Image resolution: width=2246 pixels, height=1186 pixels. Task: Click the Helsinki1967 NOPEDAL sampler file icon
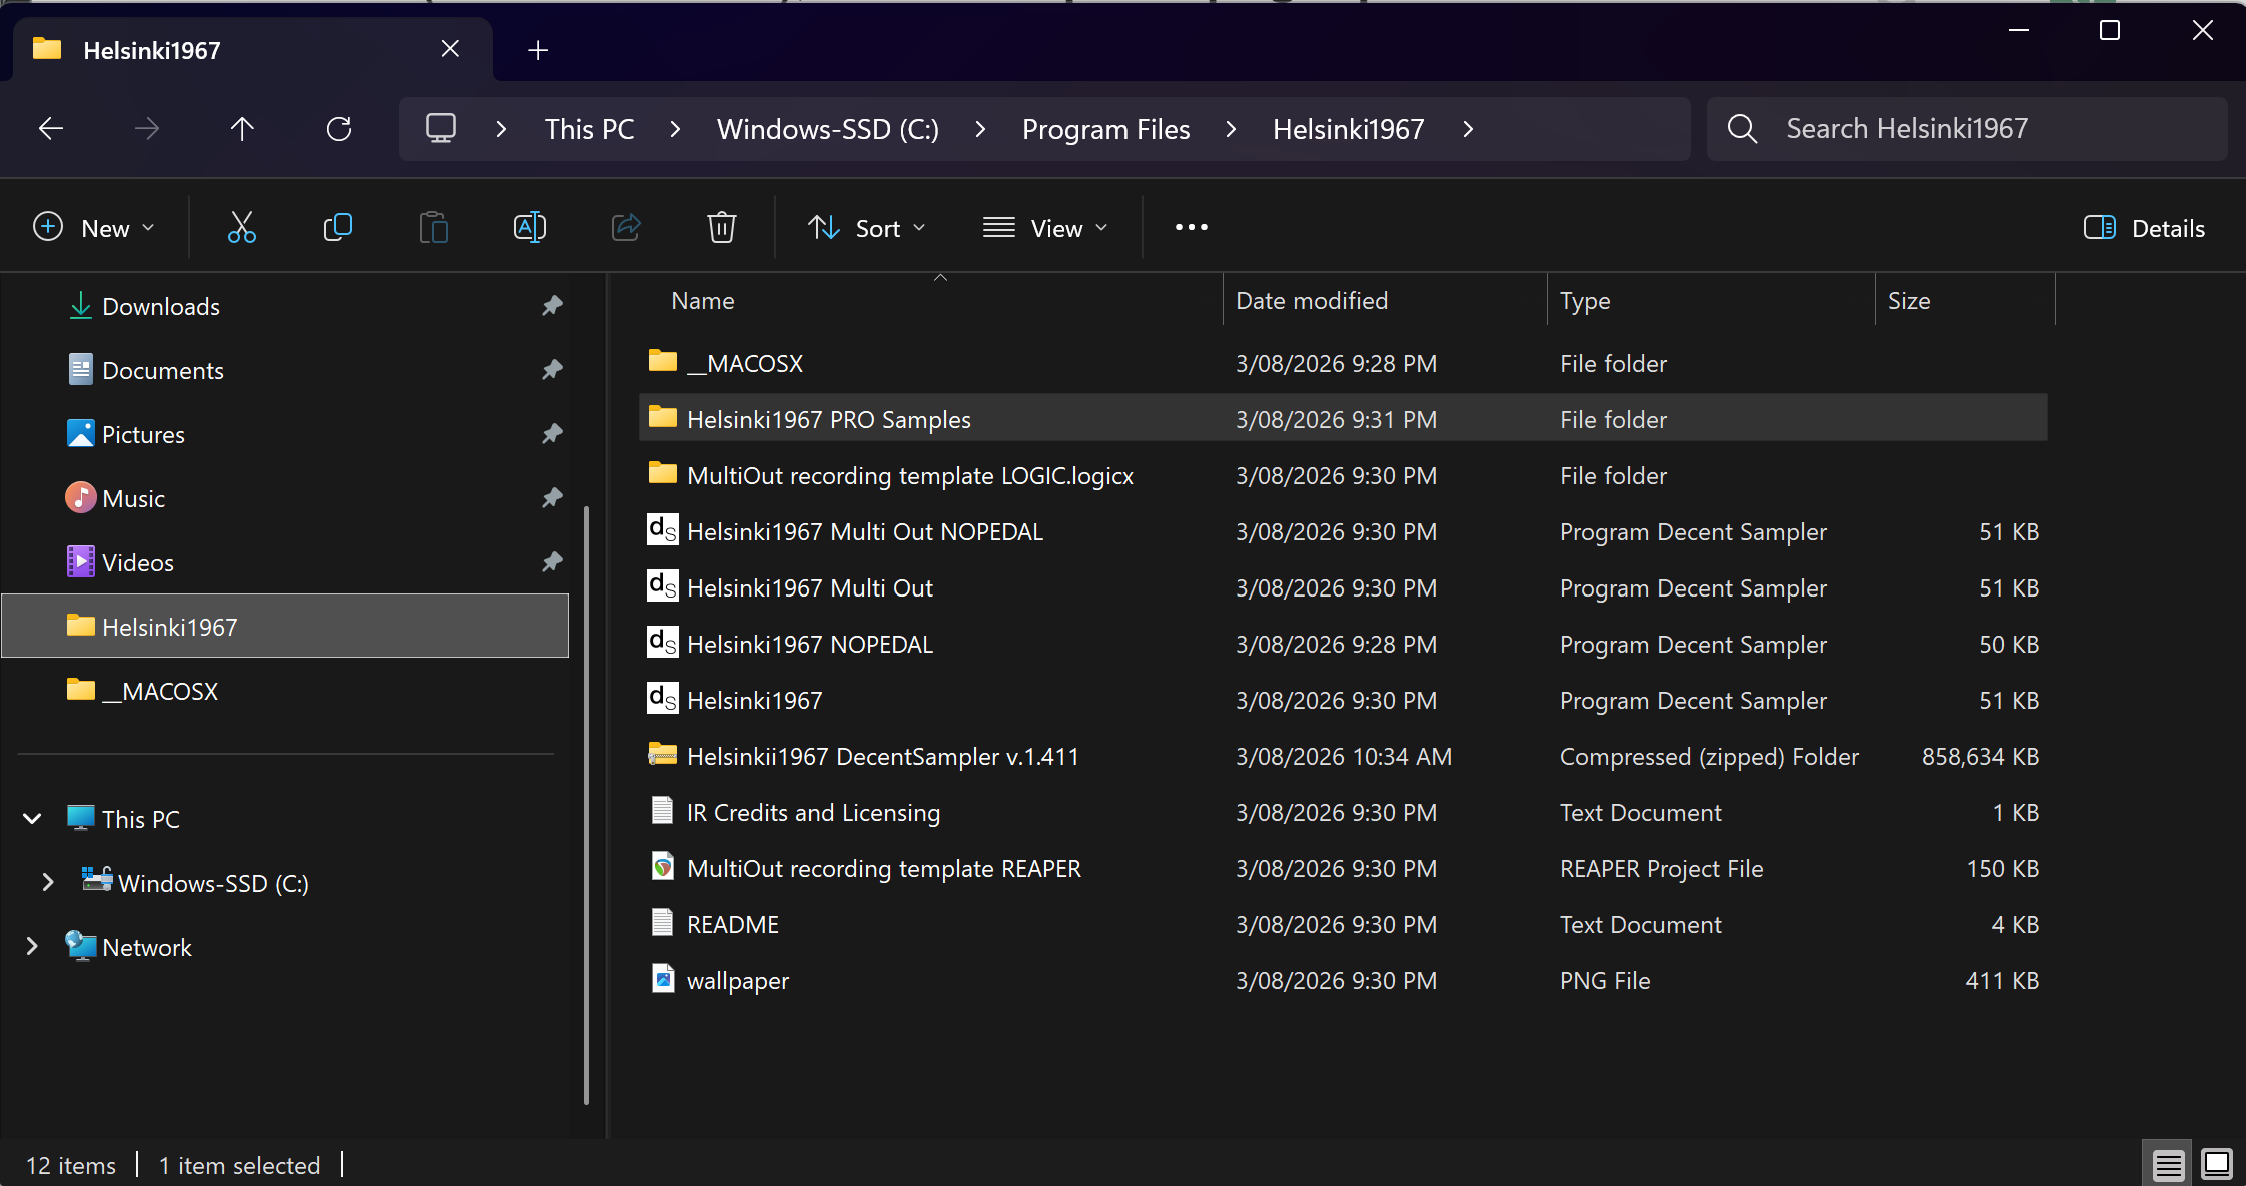click(x=662, y=643)
